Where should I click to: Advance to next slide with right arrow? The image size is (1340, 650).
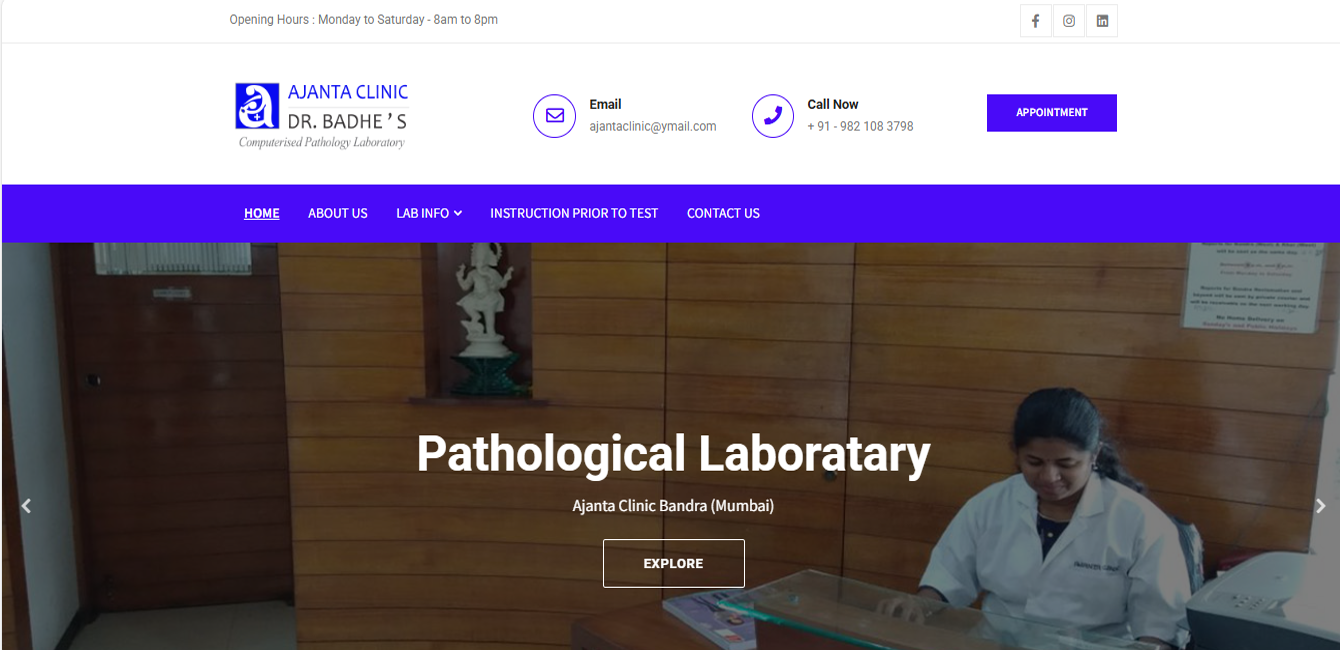coord(1320,506)
